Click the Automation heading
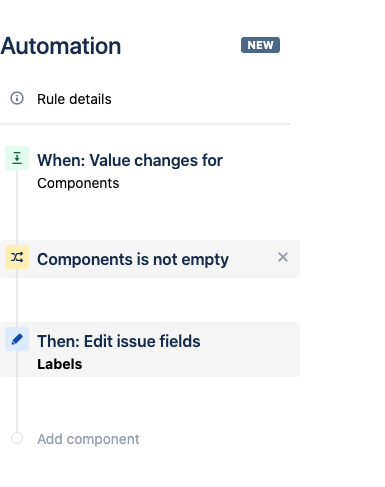The image size is (385, 487). point(60,46)
